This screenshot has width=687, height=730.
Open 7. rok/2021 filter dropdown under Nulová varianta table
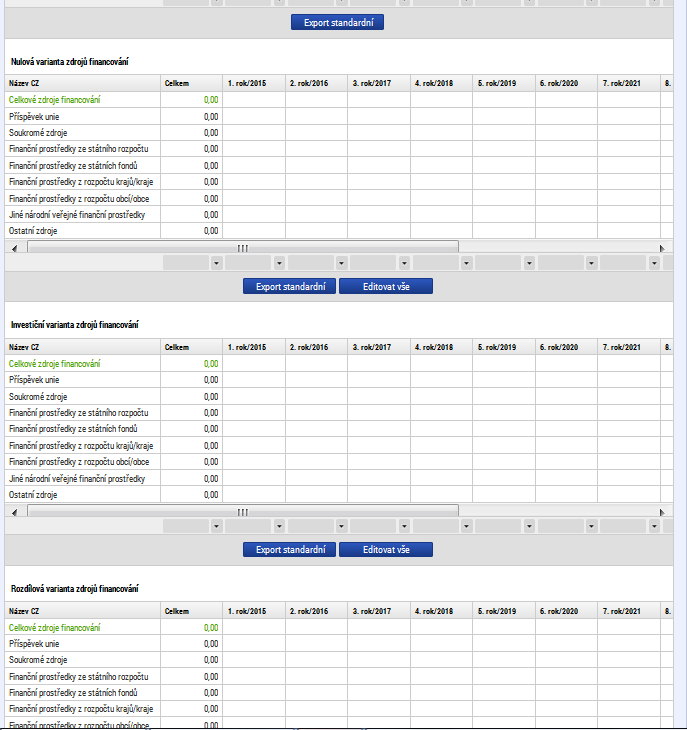click(654, 263)
